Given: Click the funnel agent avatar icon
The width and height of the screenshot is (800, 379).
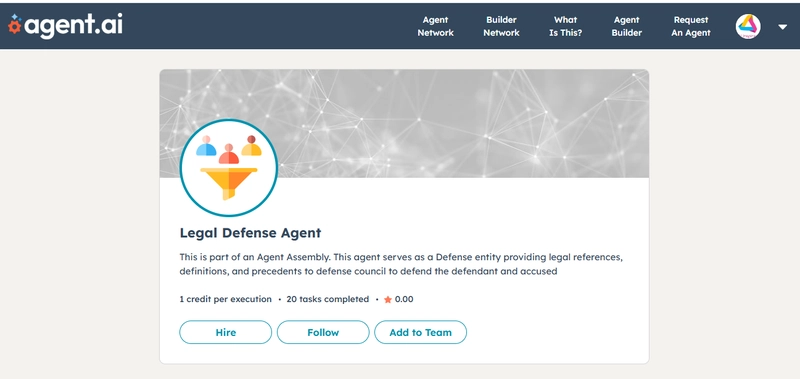Looking at the screenshot, I should click(229, 168).
